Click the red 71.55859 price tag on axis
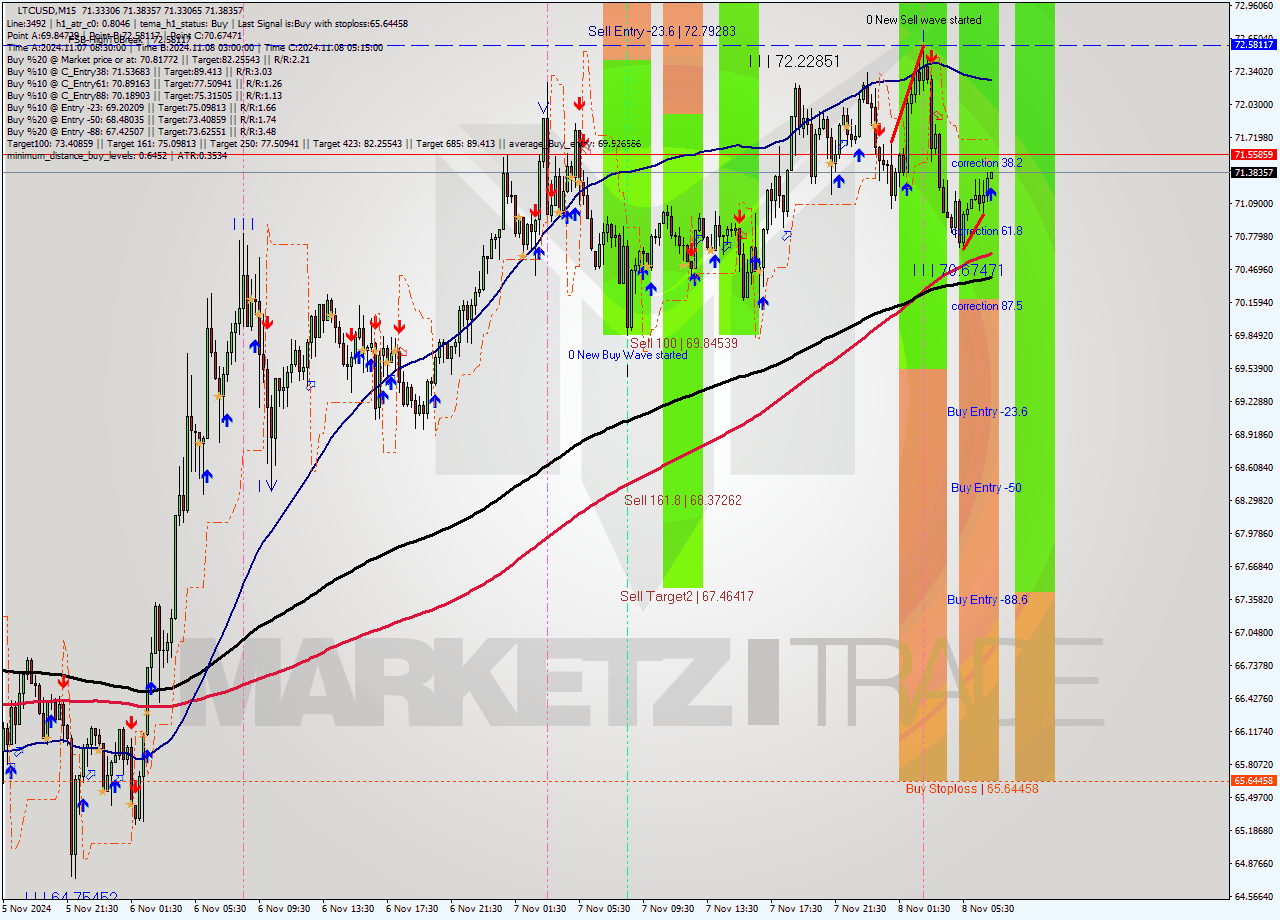This screenshot has height=920, width=1280. (1254, 155)
